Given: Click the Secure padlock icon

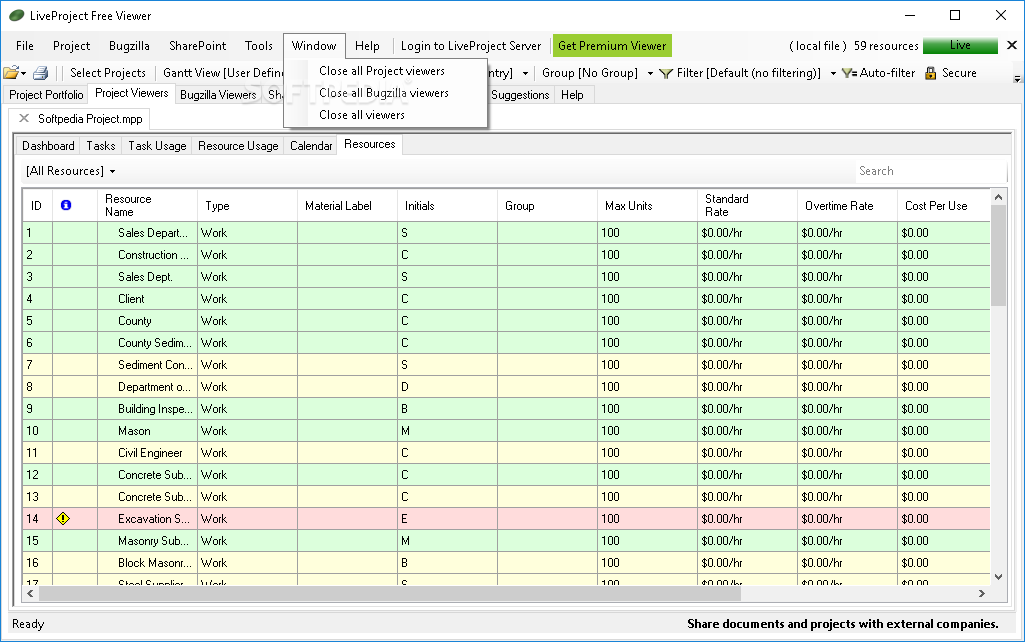Looking at the screenshot, I should [x=930, y=73].
